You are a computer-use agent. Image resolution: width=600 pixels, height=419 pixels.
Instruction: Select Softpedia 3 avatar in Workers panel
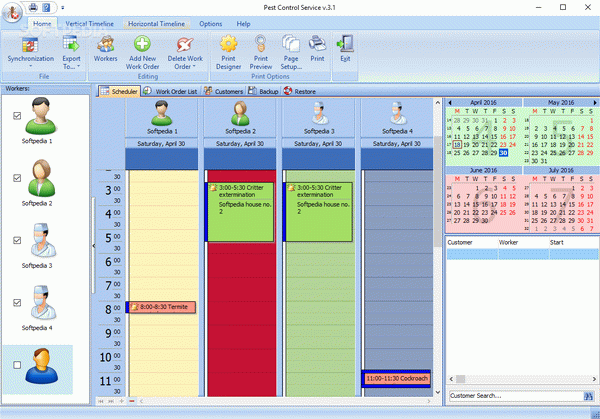tap(42, 240)
